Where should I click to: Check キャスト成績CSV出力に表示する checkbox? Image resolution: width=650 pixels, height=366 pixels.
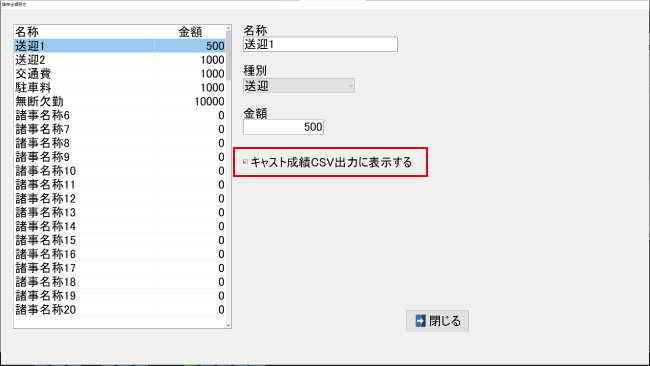pos(245,162)
